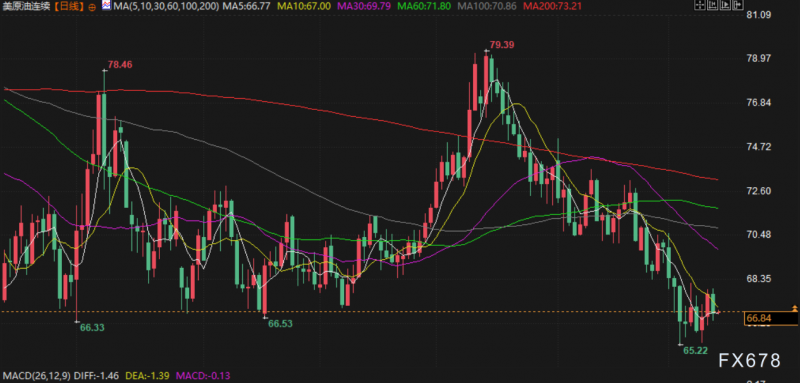Click the orange up-arrow price alert icon
This screenshot has height=383, width=800.
(x=794, y=308)
